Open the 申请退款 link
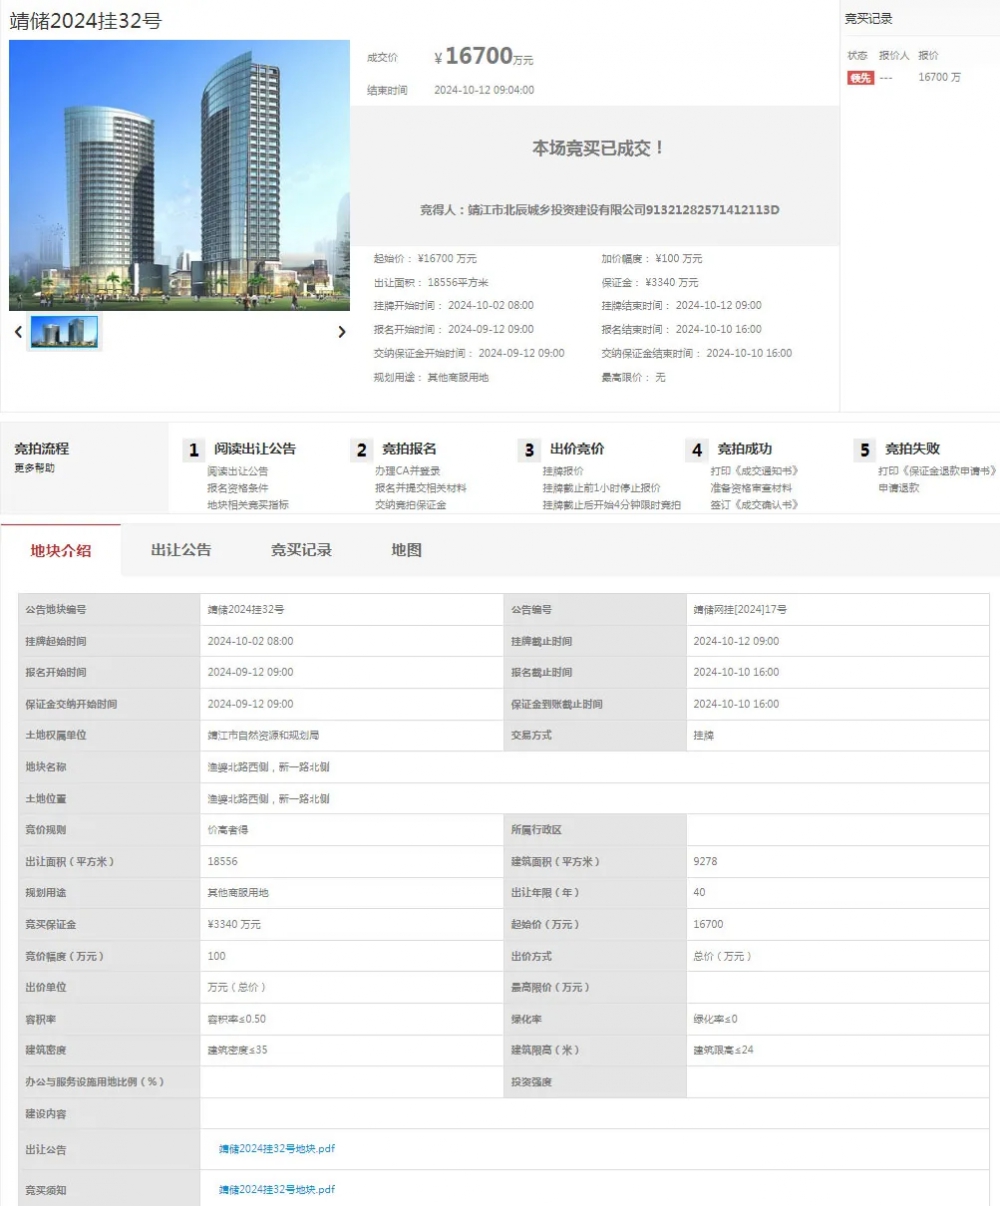The height and width of the screenshot is (1206, 1000). 899,488
